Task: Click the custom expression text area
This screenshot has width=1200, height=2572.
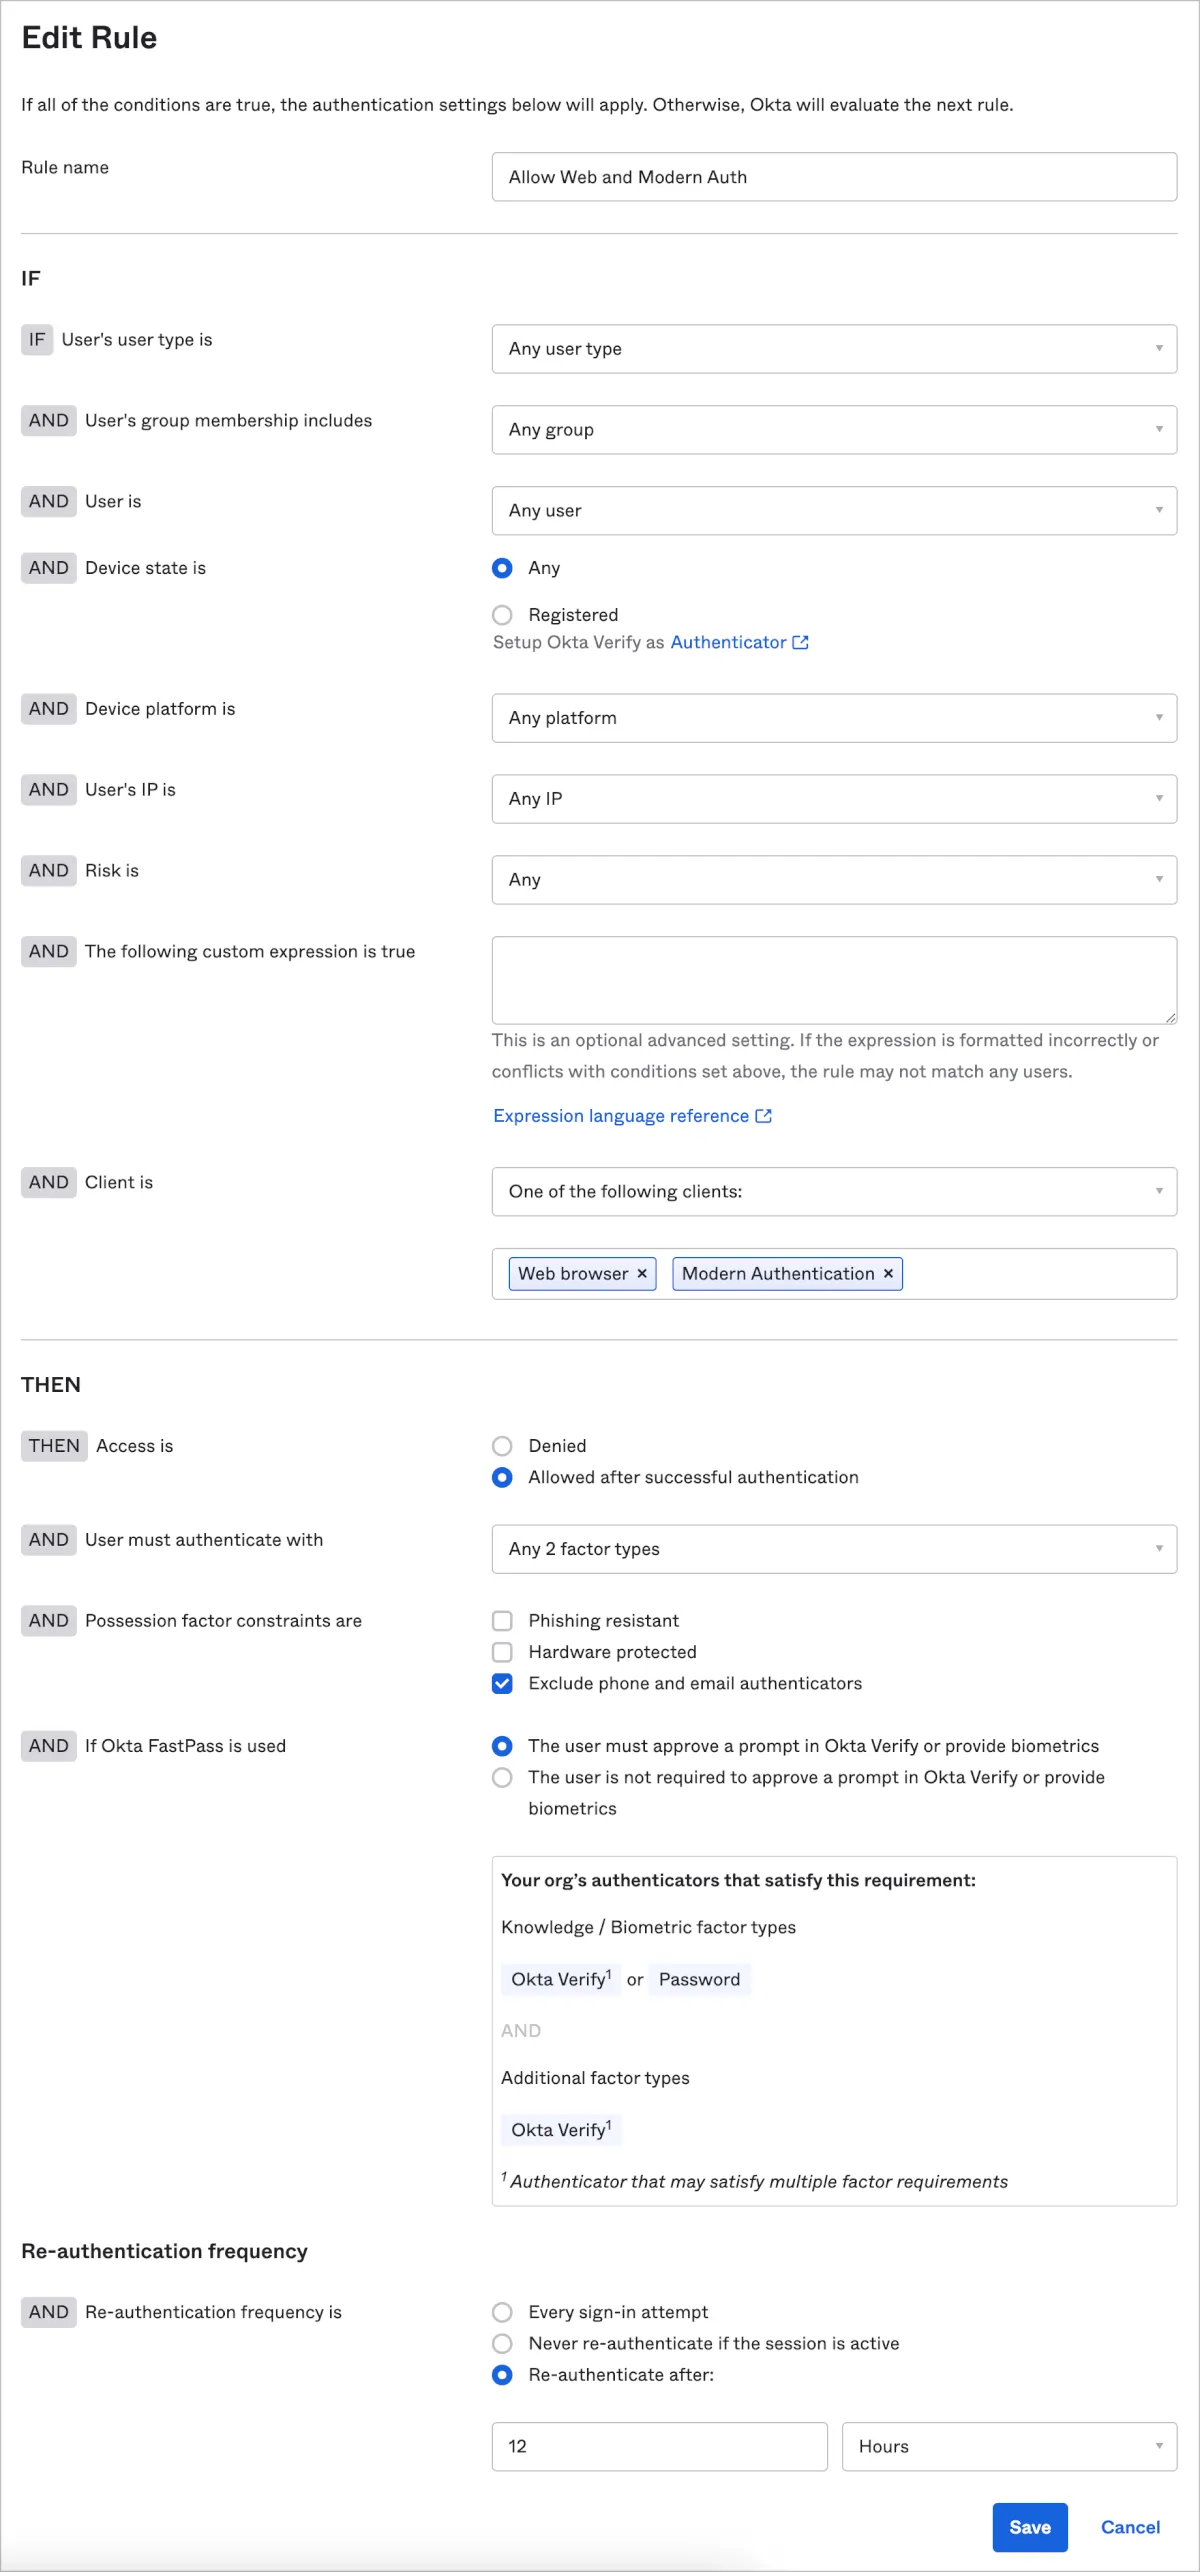Action: [x=833, y=980]
